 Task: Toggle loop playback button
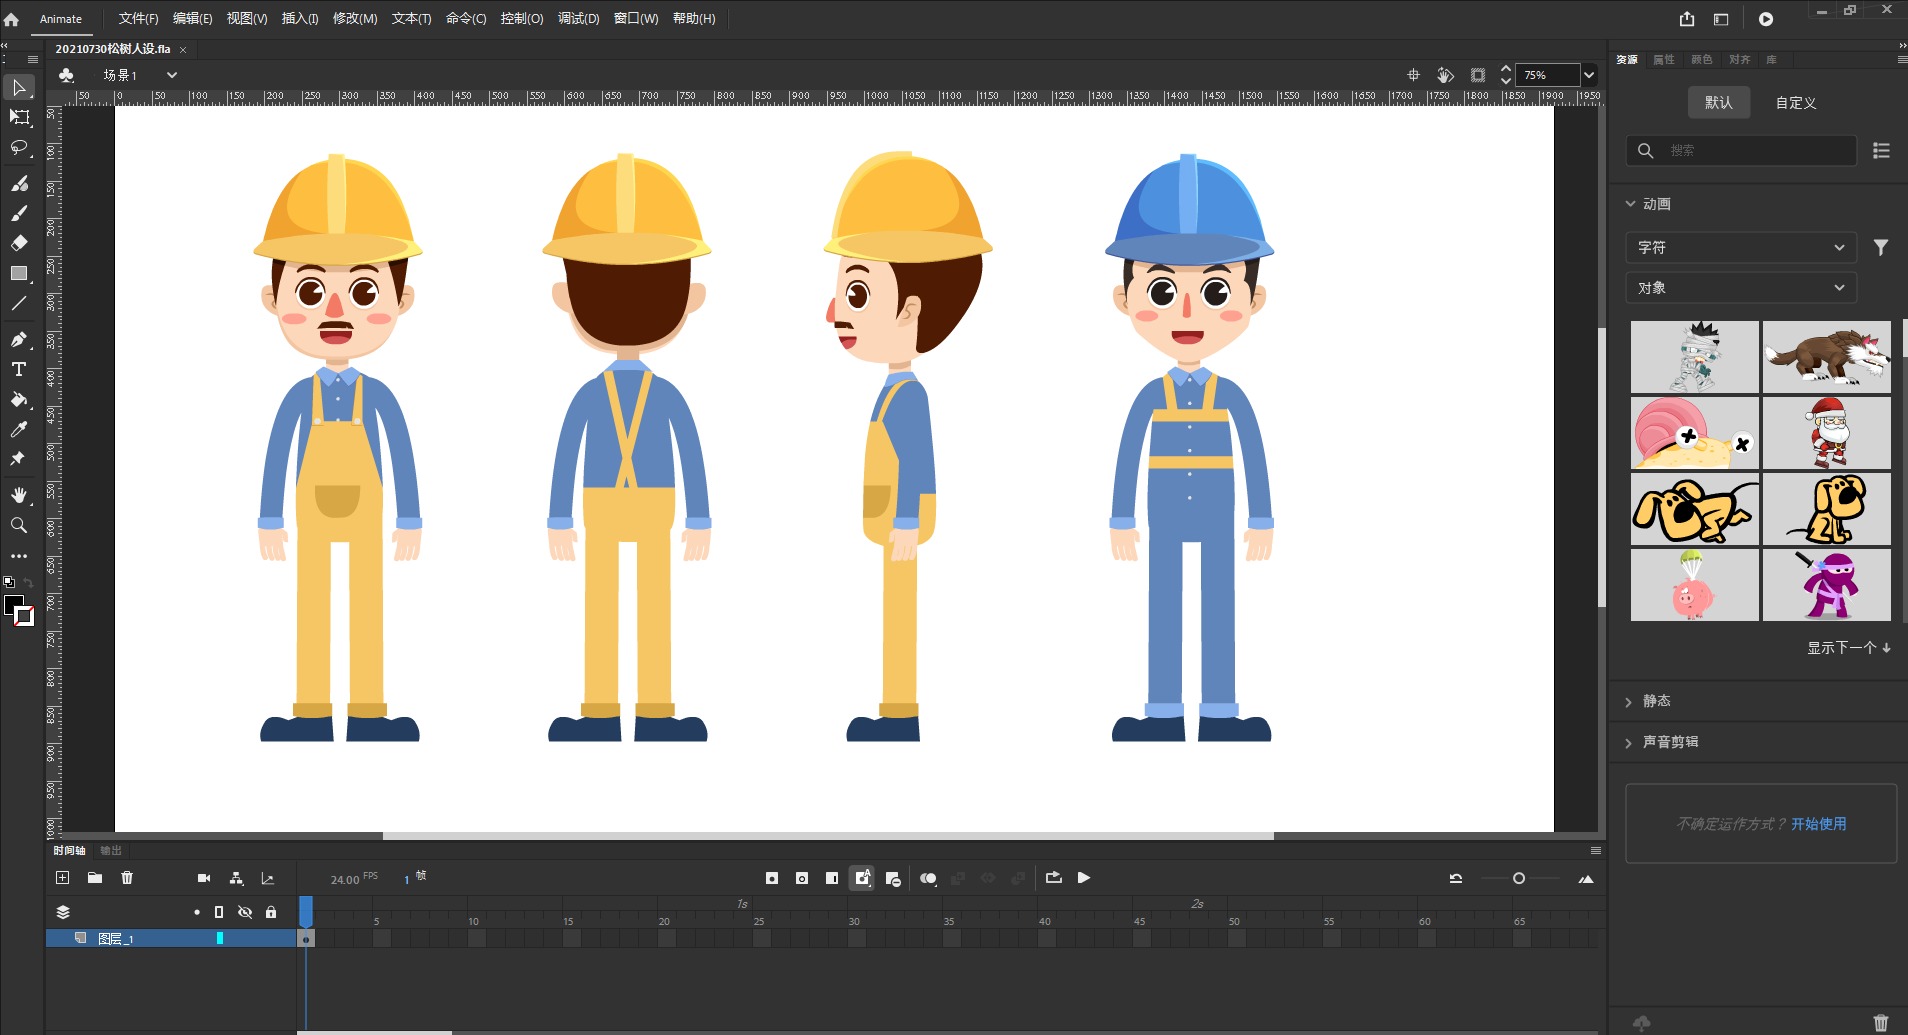pos(1054,878)
